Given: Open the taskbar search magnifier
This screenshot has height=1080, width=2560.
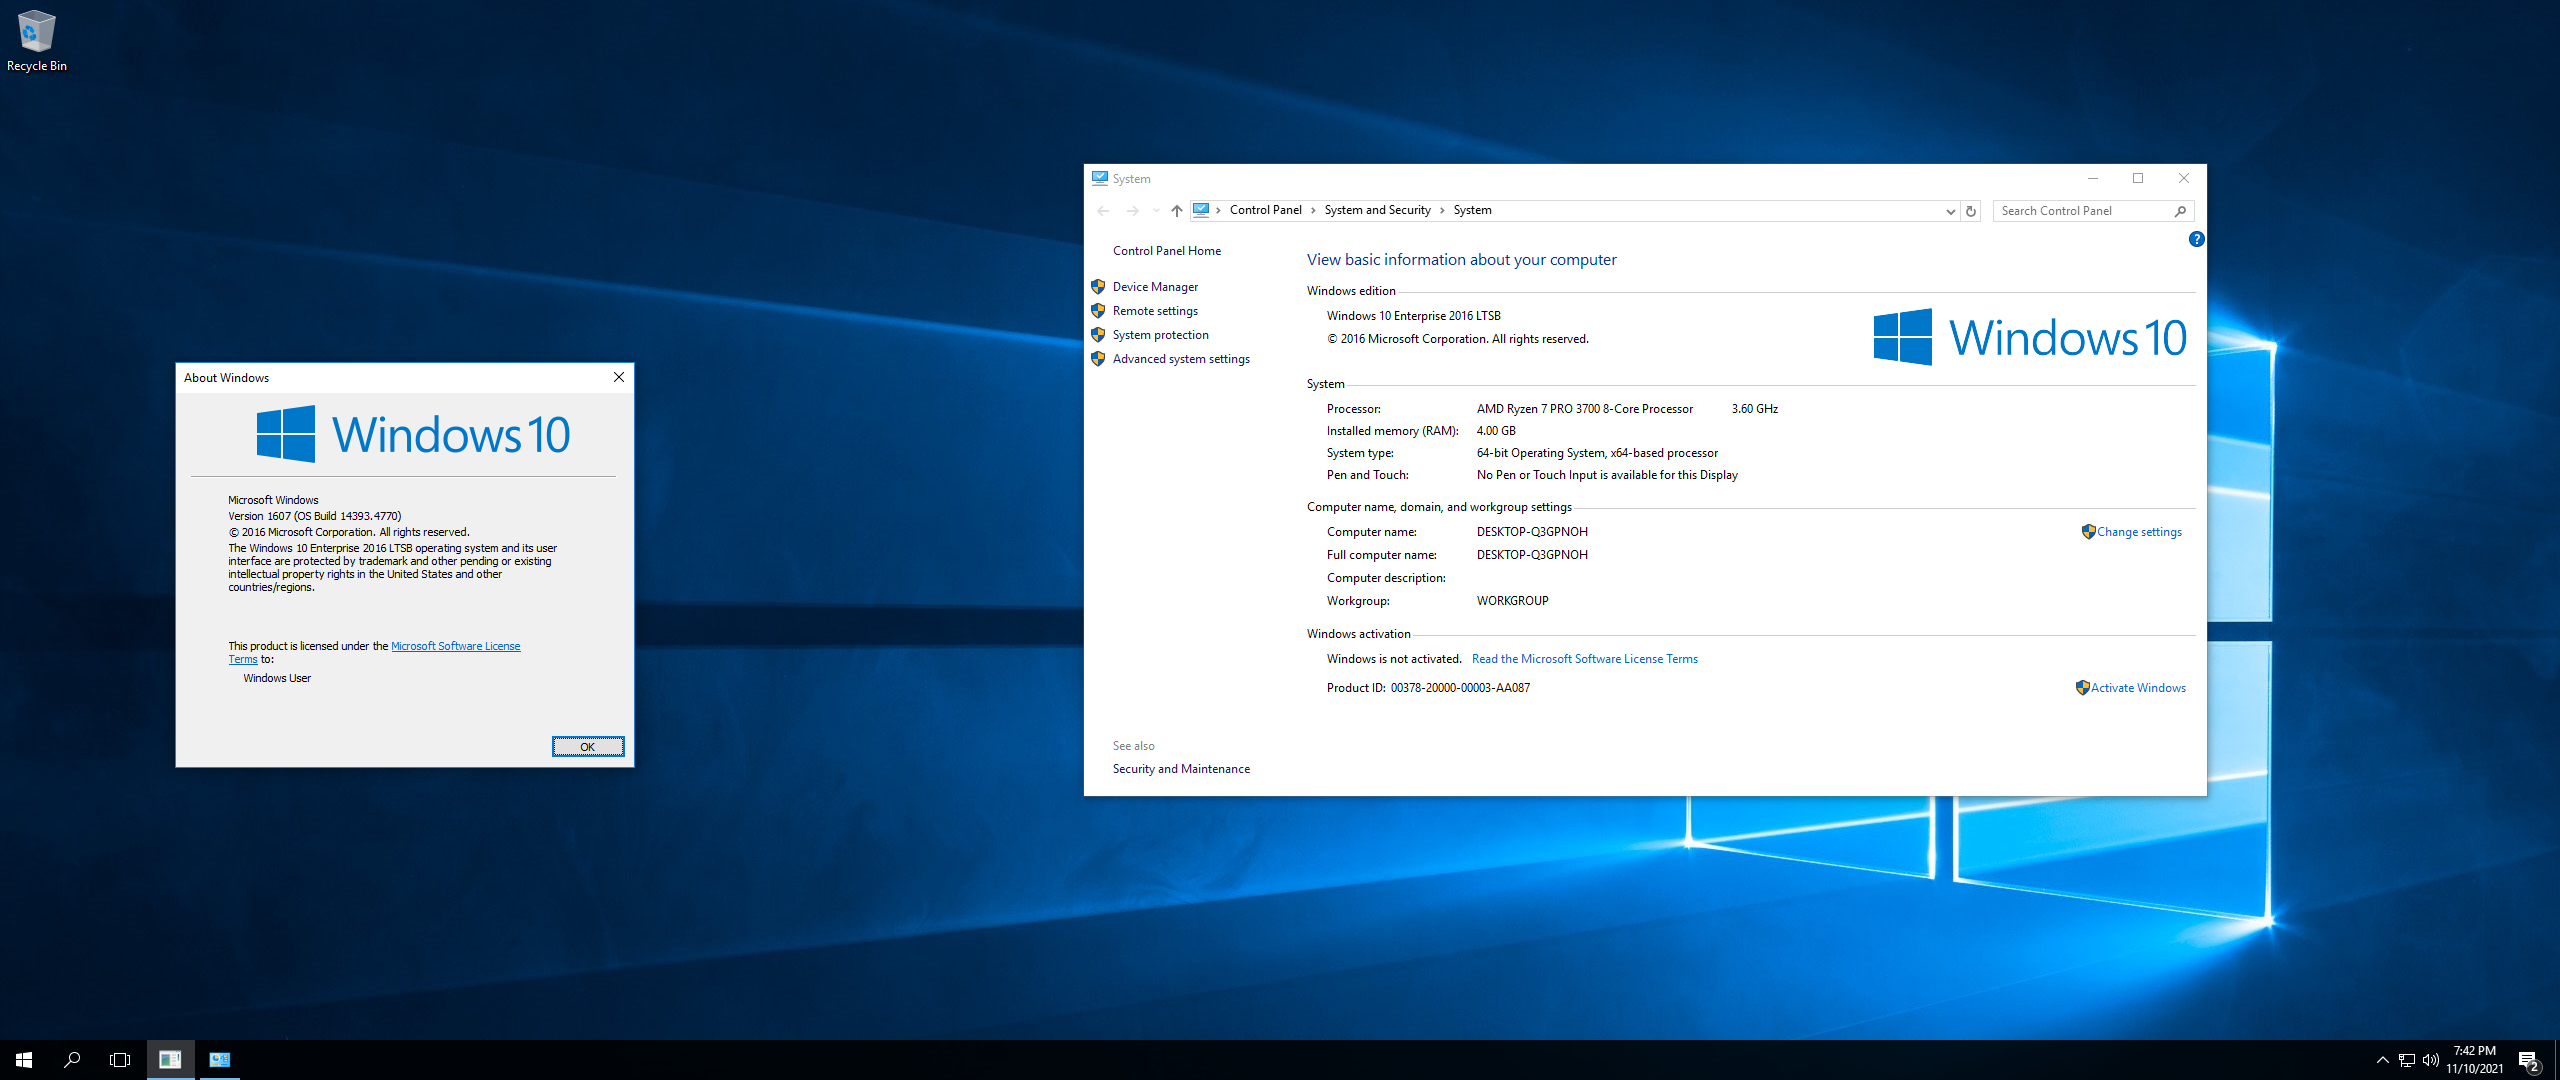Looking at the screenshot, I should point(72,1060).
